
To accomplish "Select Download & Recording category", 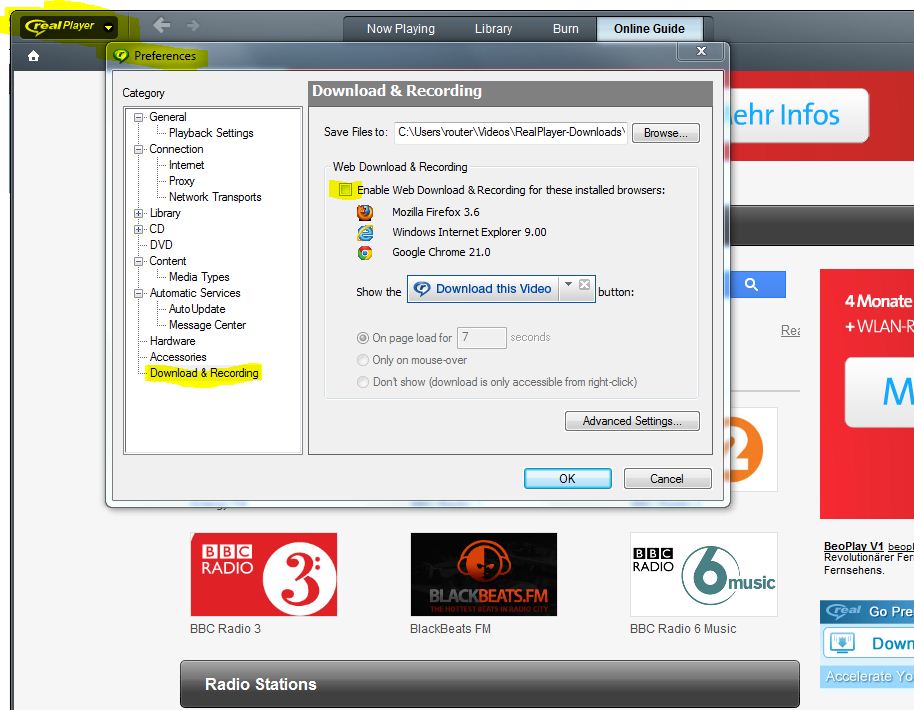I will pos(204,373).
